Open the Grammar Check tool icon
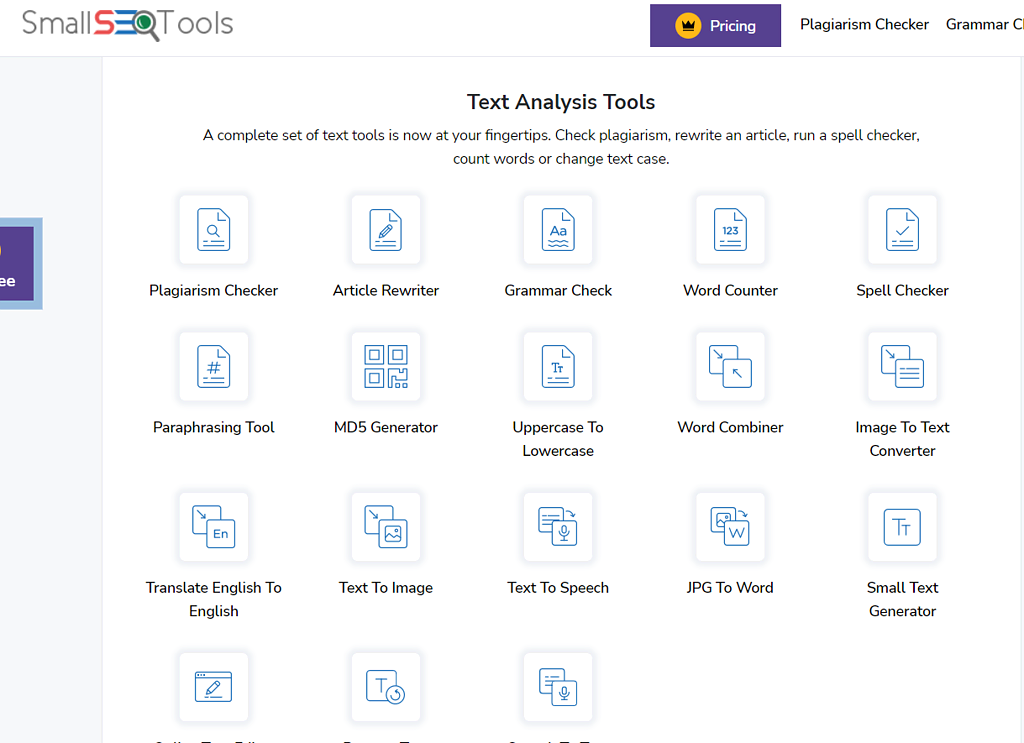Image resolution: width=1024 pixels, height=743 pixels. 558,230
